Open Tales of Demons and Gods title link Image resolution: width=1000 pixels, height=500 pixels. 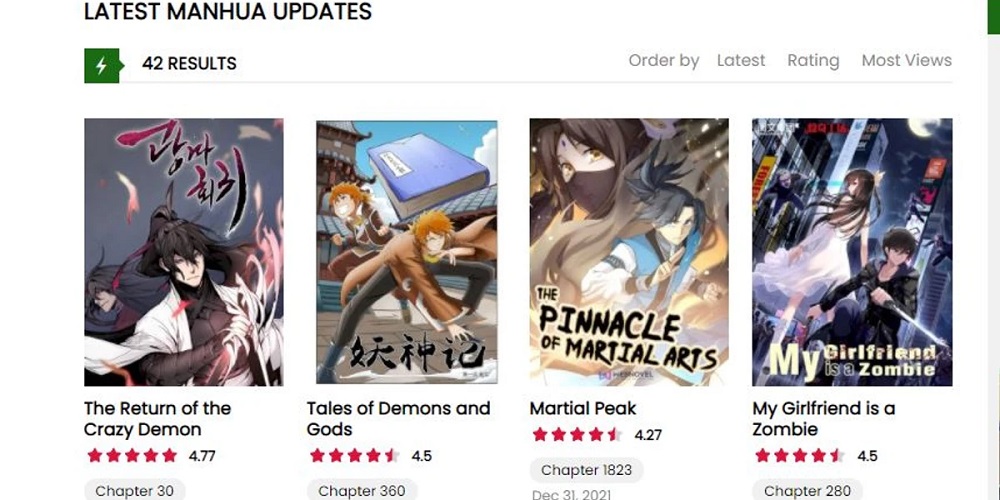[x=399, y=418]
